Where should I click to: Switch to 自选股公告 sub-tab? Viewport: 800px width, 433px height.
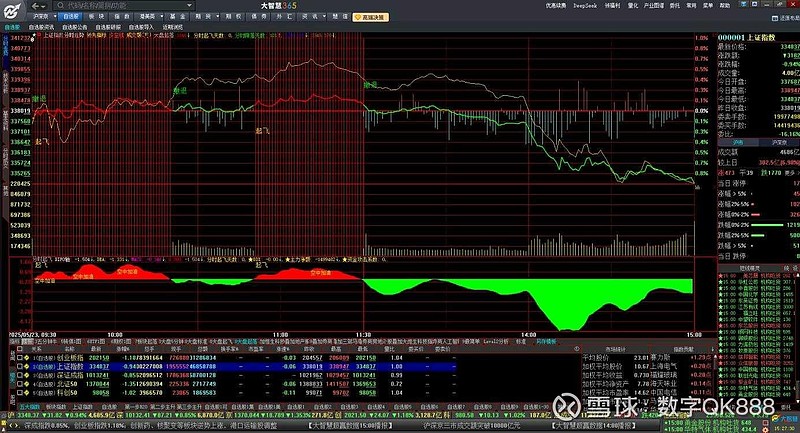[74, 27]
